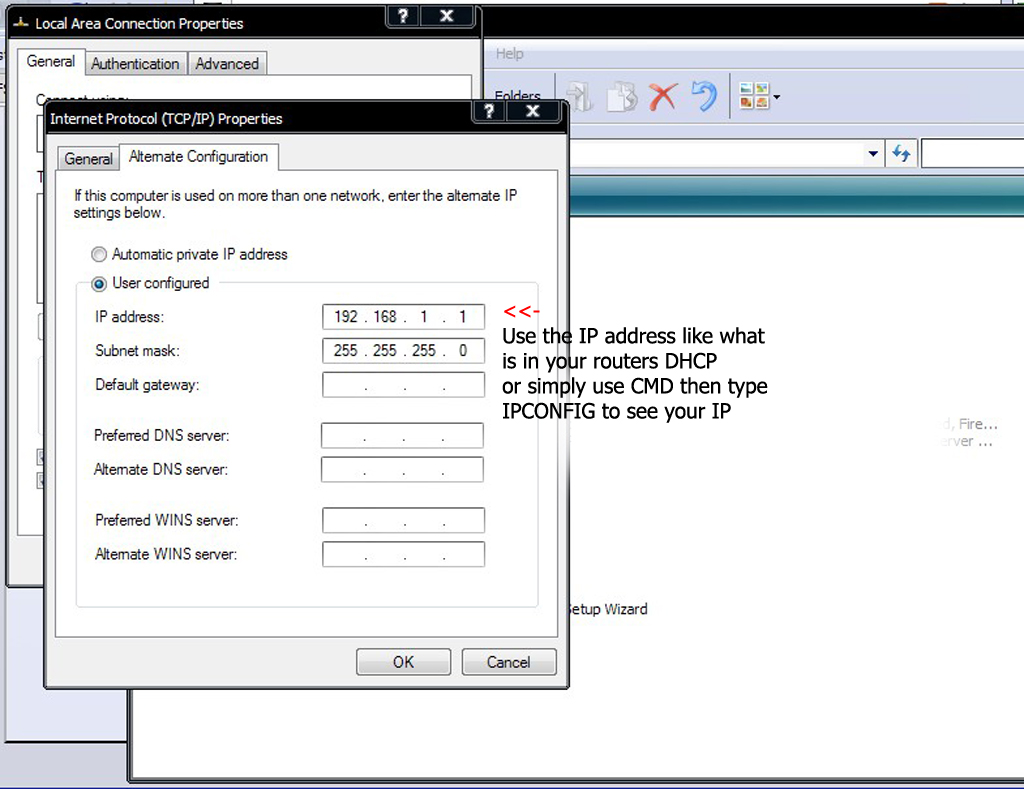Click the Subnet mask field

tap(404, 351)
